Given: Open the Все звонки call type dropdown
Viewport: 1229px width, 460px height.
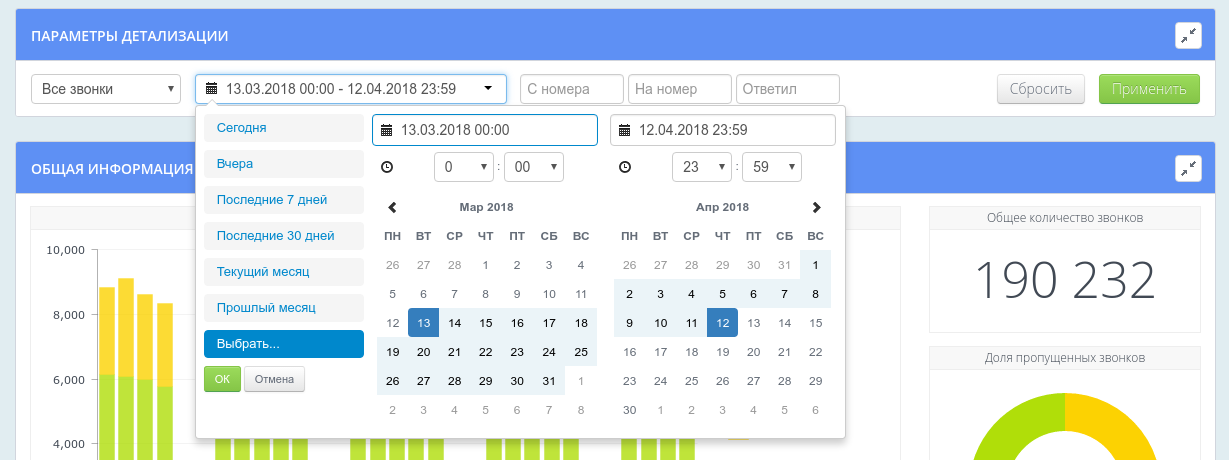Looking at the screenshot, I should [106, 89].
